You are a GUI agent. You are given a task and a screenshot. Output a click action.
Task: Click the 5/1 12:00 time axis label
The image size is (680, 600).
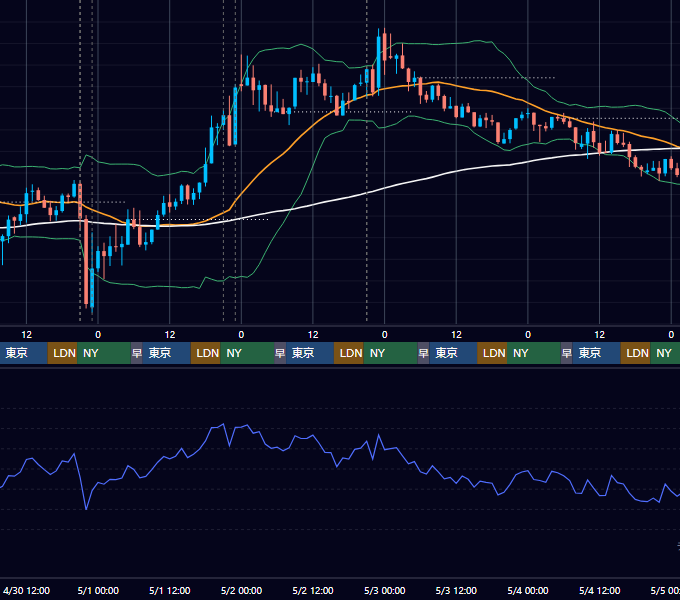point(170,590)
